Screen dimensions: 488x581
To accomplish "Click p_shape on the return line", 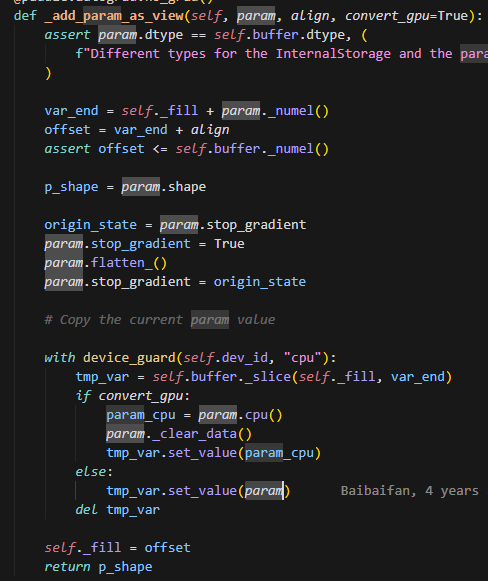I will tap(125, 567).
